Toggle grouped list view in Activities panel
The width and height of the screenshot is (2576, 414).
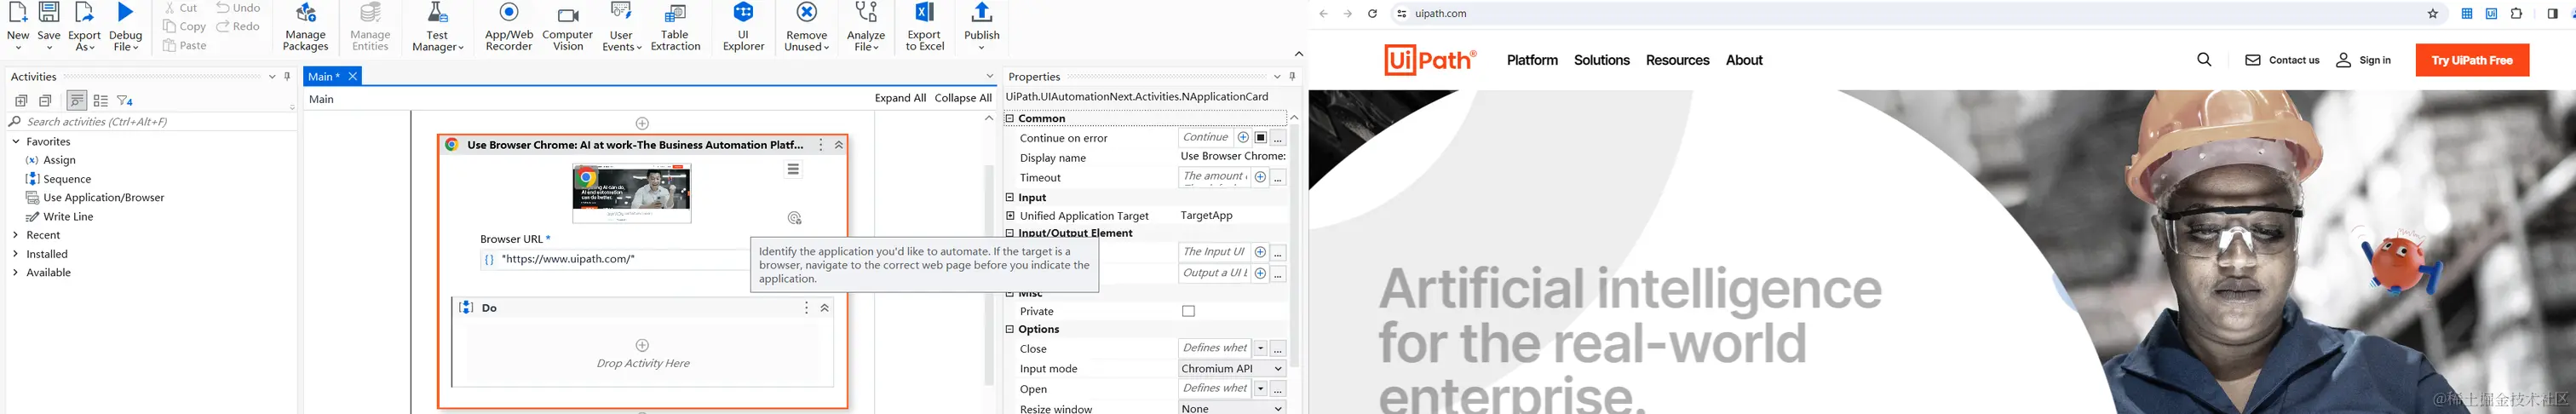100,101
